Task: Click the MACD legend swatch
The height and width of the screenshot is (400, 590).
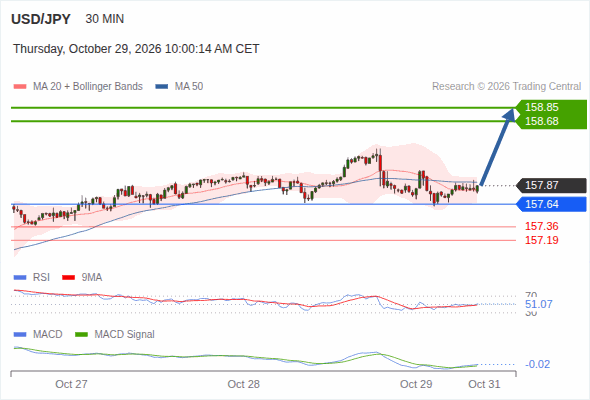Action: pos(20,335)
